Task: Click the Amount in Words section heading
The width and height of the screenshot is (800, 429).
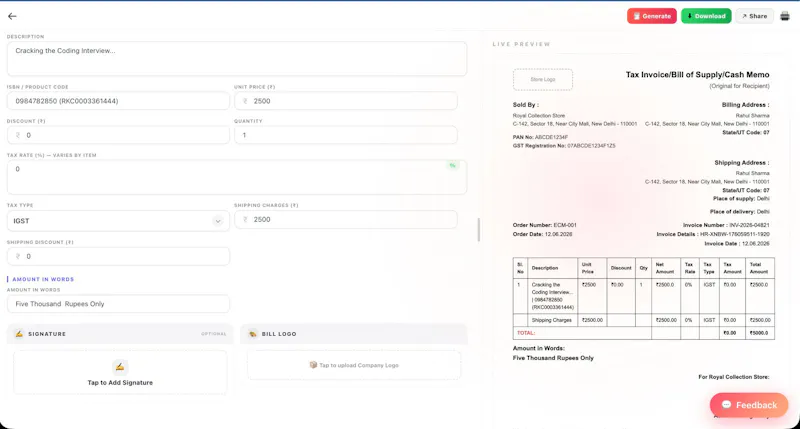Action: click(x=43, y=279)
